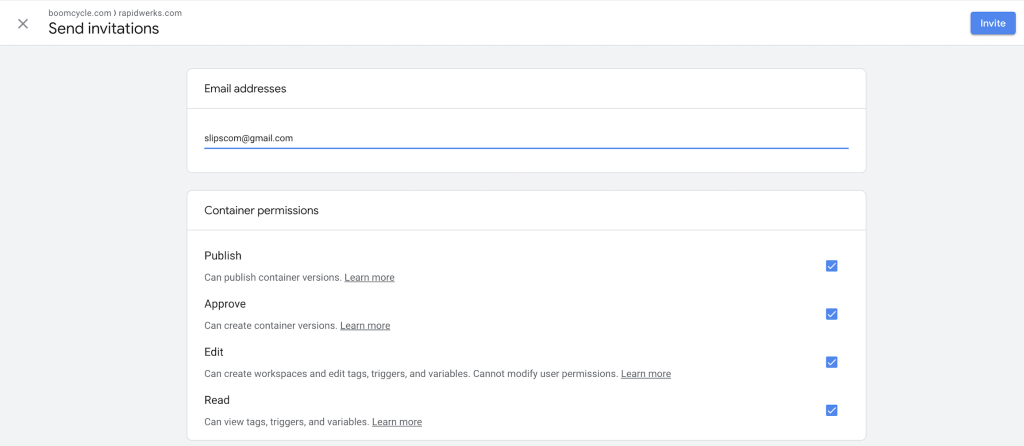This screenshot has height=446, width=1024.
Task: Open Learn more link under Edit
Action: click(x=645, y=373)
